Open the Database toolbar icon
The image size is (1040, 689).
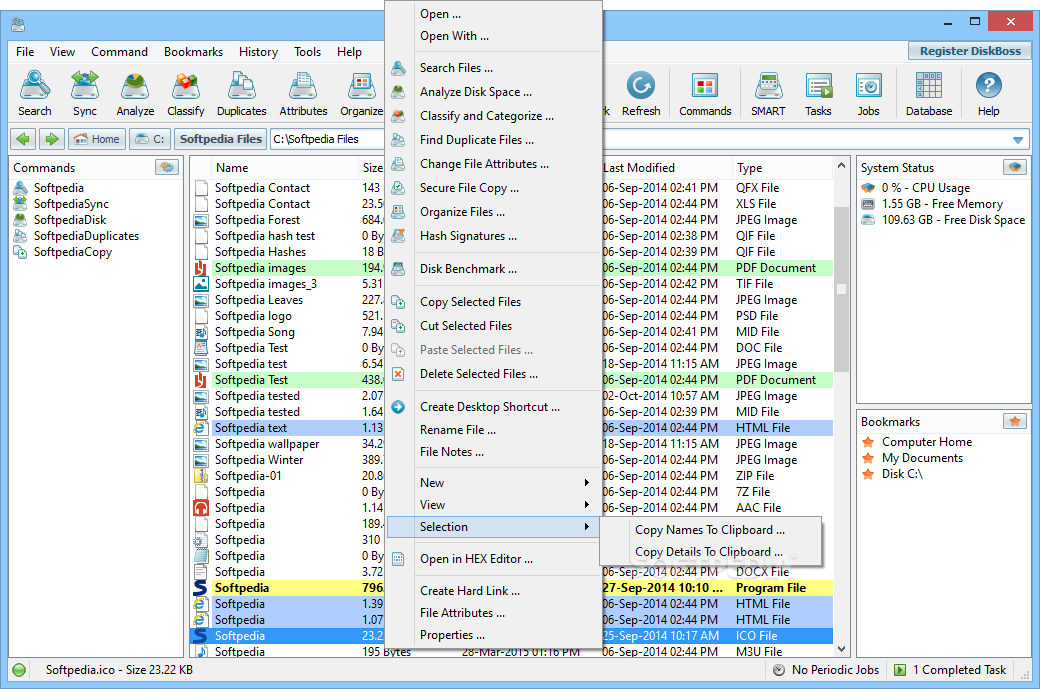click(929, 94)
